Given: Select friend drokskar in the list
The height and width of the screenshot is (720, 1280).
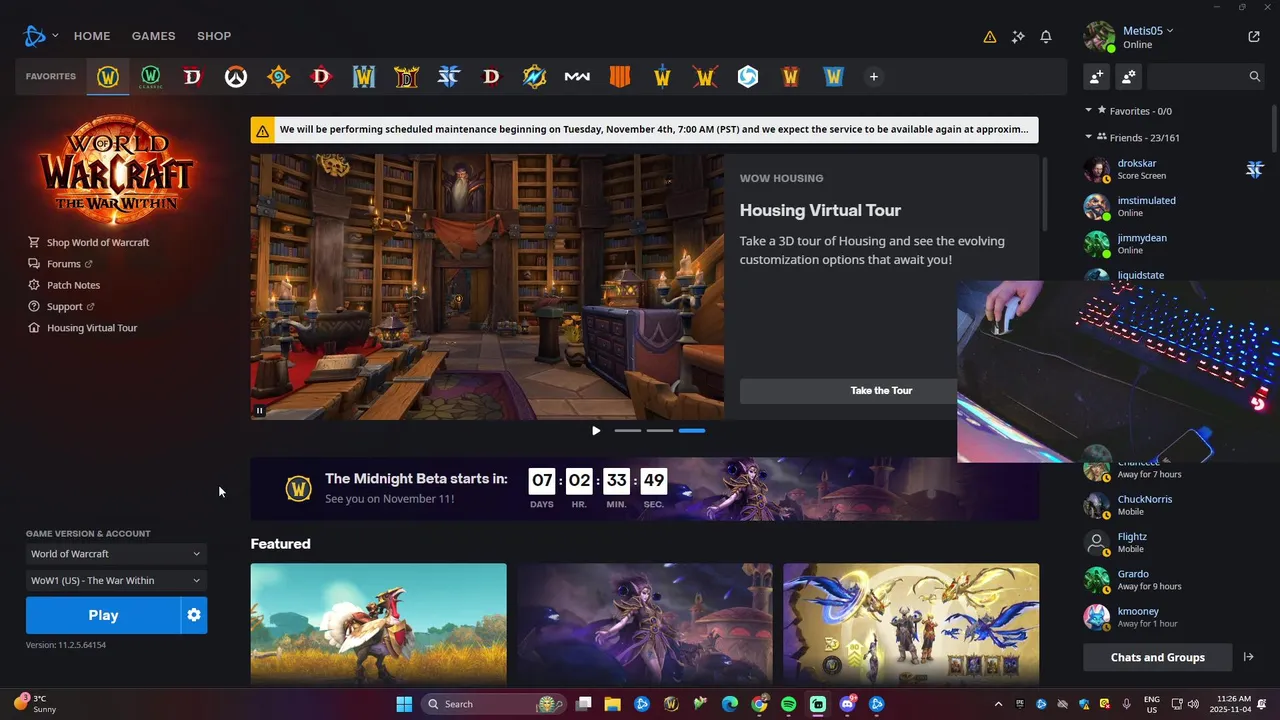Looking at the screenshot, I should (x=1175, y=169).
